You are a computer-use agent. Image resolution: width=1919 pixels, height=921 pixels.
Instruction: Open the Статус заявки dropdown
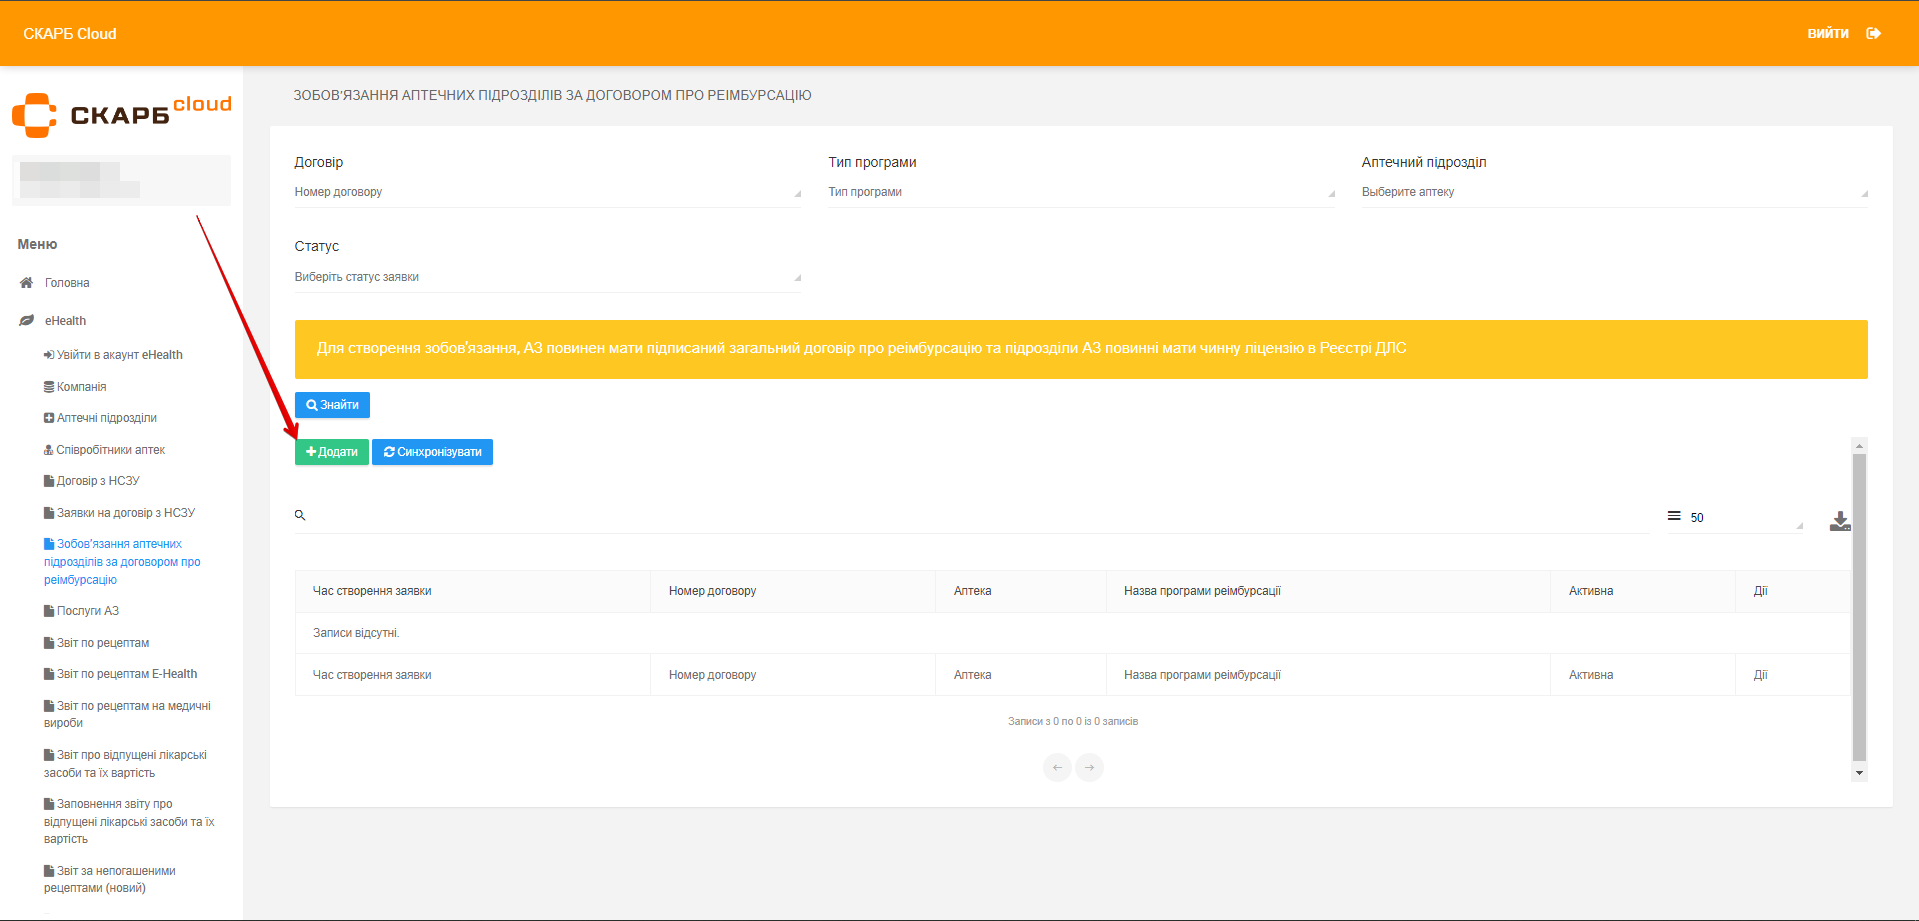pyautogui.click(x=547, y=277)
